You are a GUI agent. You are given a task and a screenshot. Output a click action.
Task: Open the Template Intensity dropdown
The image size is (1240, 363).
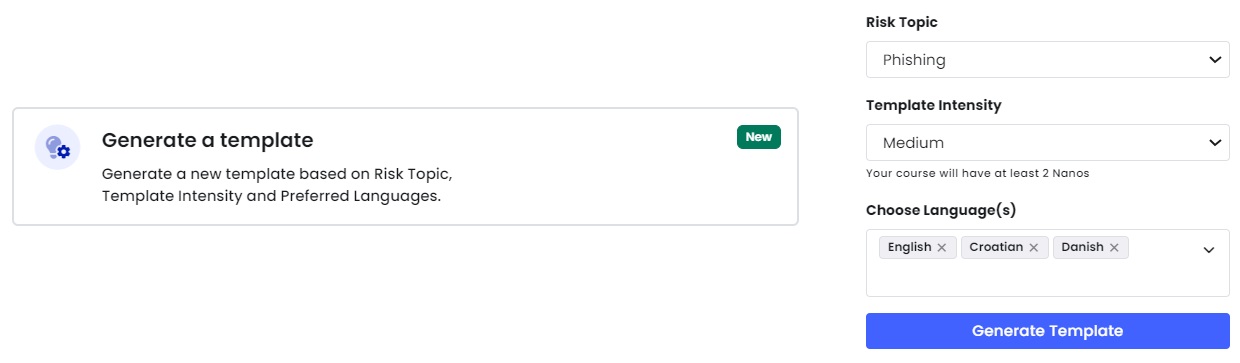pyautogui.click(x=1048, y=143)
